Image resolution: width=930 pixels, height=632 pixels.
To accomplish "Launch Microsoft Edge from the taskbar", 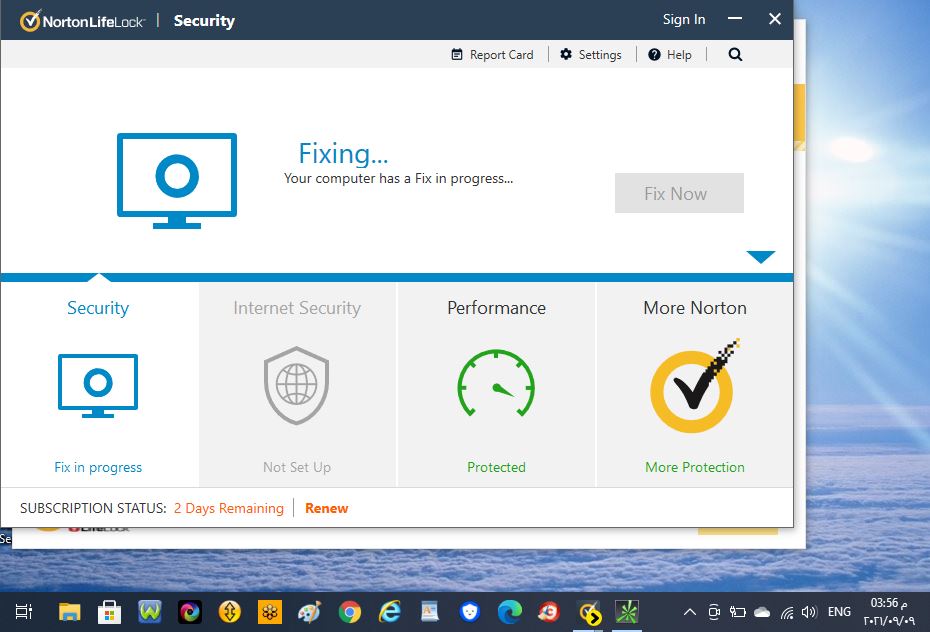I will pos(509,612).
